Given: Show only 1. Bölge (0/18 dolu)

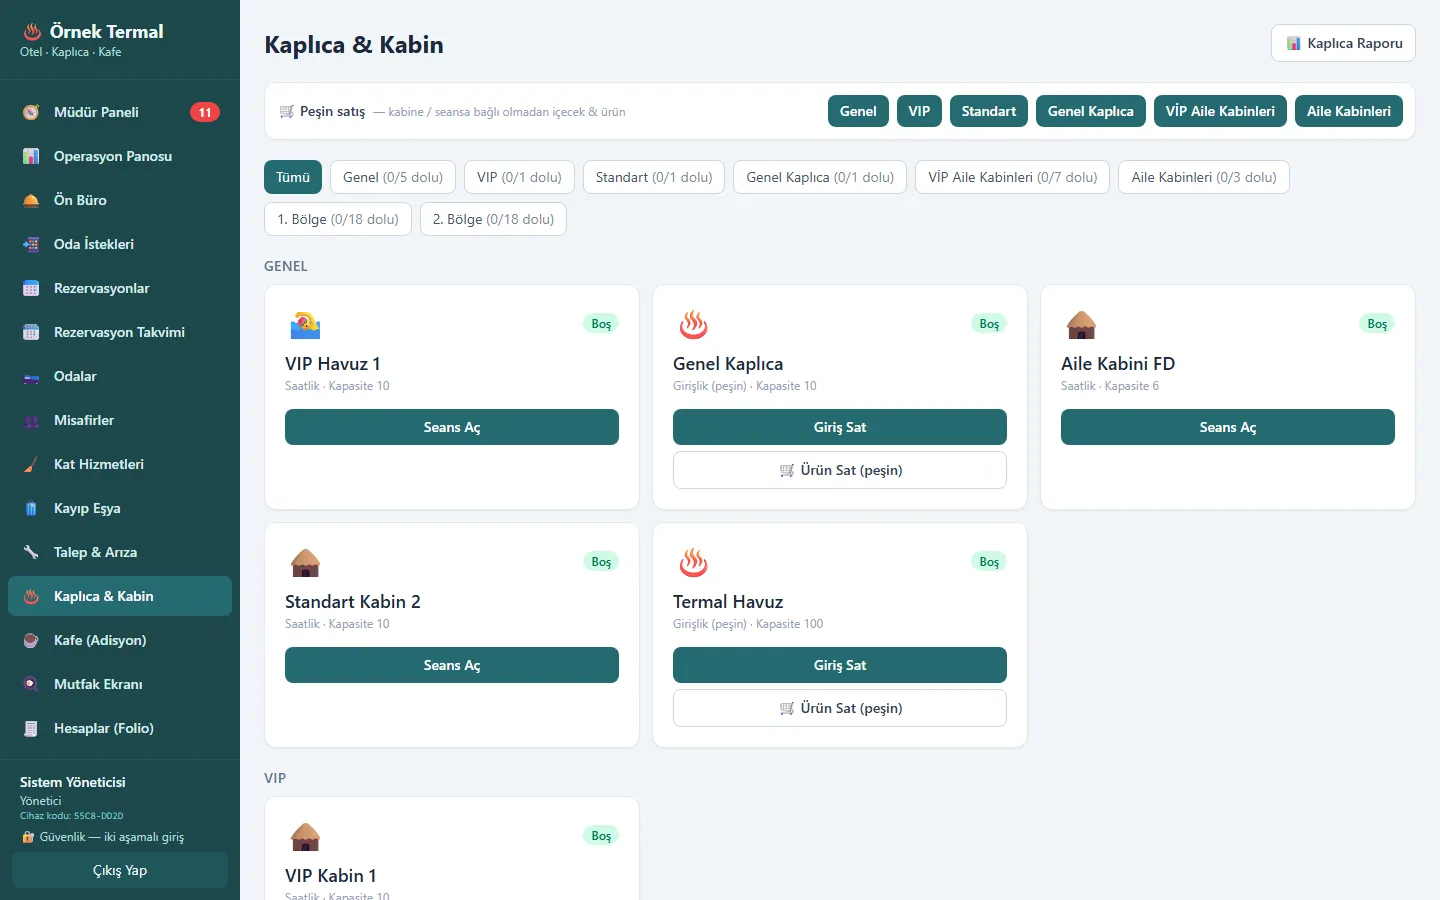Looking at the screenshot, I should tap(338, 219).
